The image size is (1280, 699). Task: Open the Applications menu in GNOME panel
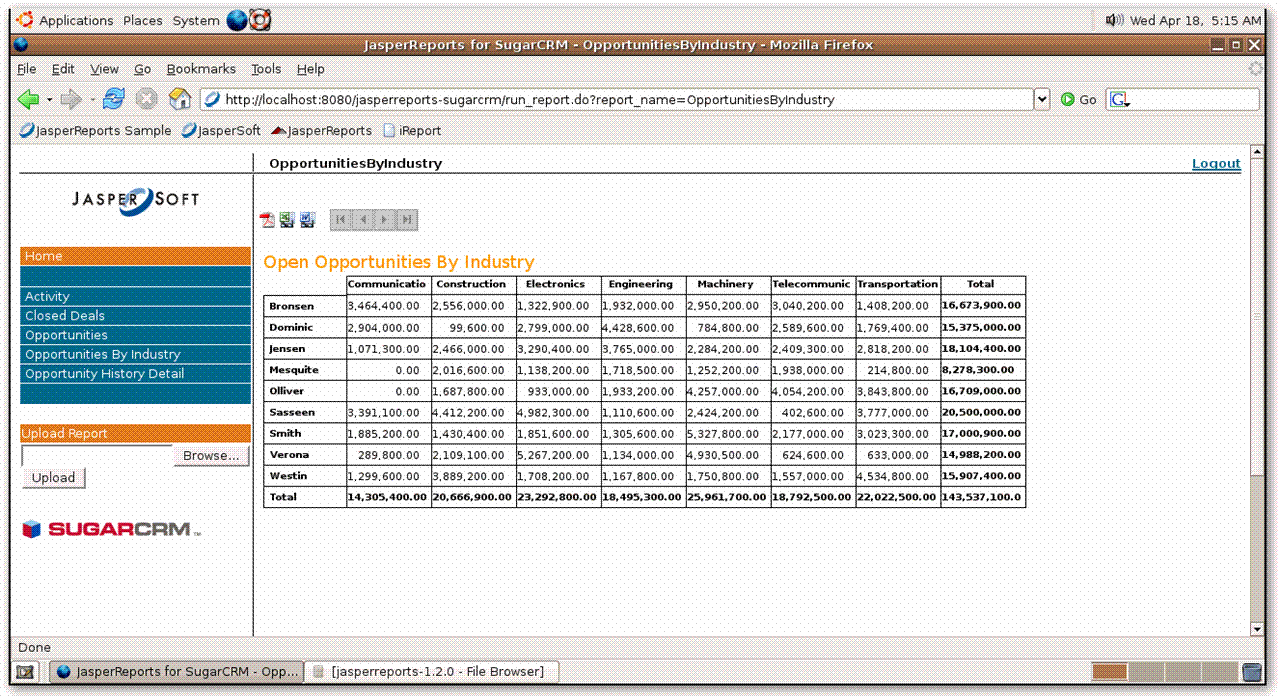(x=66, y=20)
